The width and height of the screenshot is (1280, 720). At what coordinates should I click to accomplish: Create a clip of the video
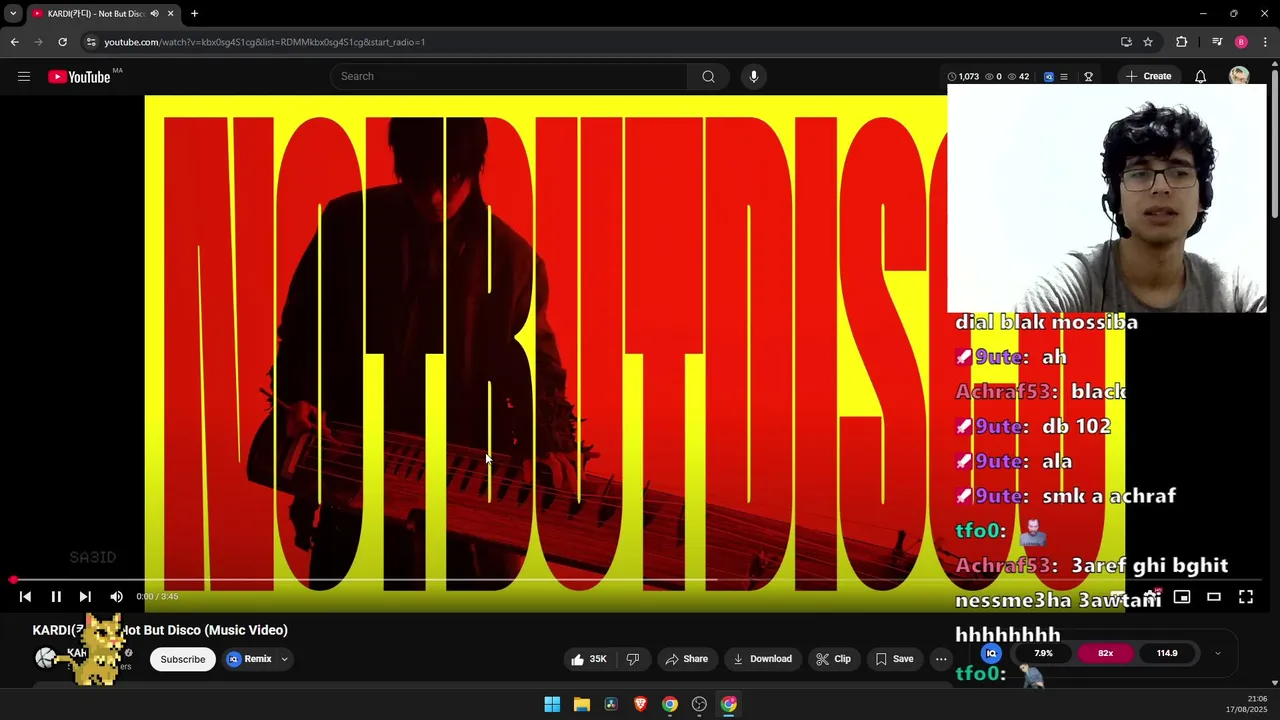tap(833, 659)
